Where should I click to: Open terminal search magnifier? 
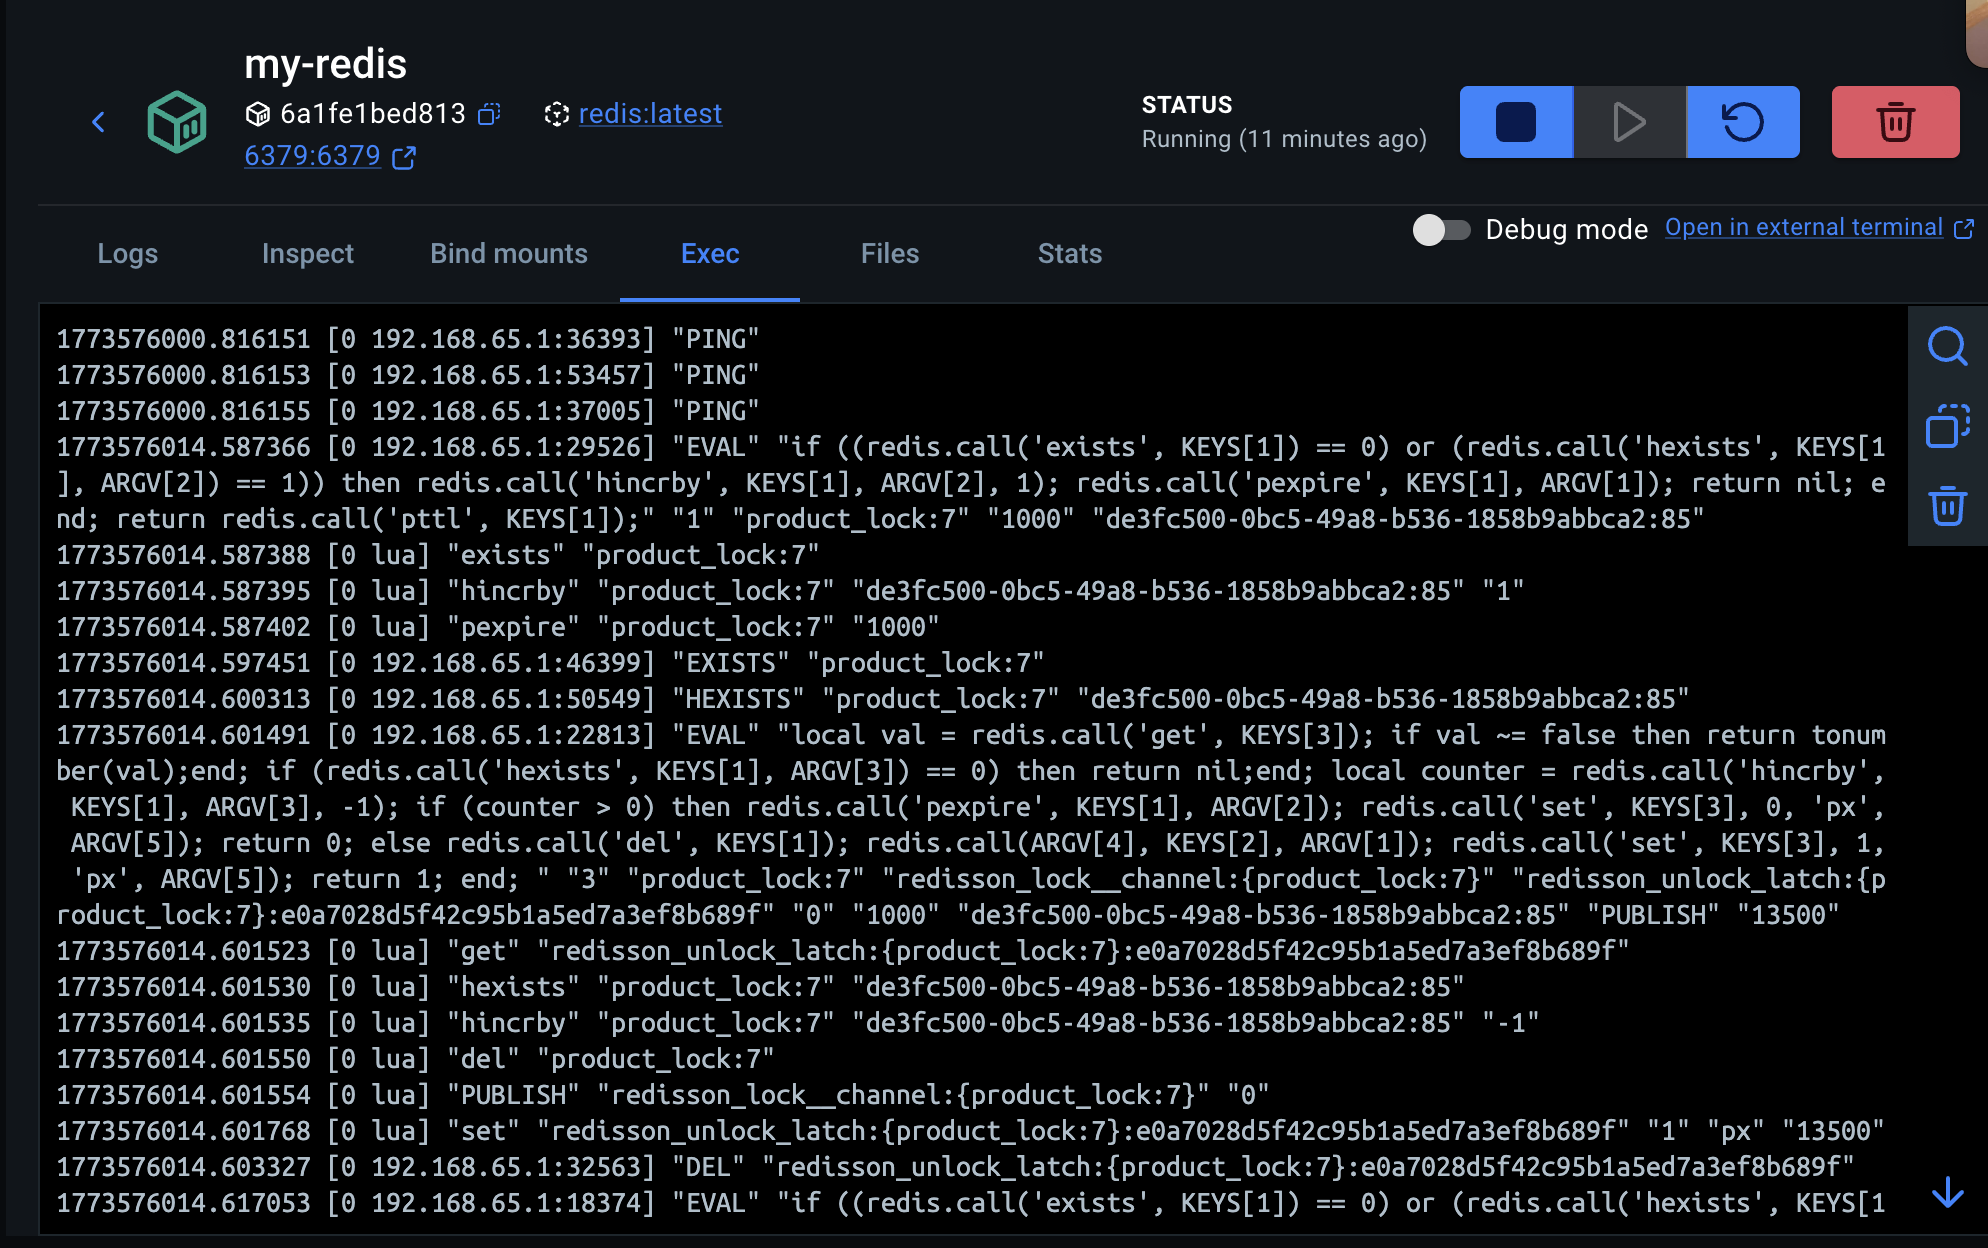point(1946,347)
